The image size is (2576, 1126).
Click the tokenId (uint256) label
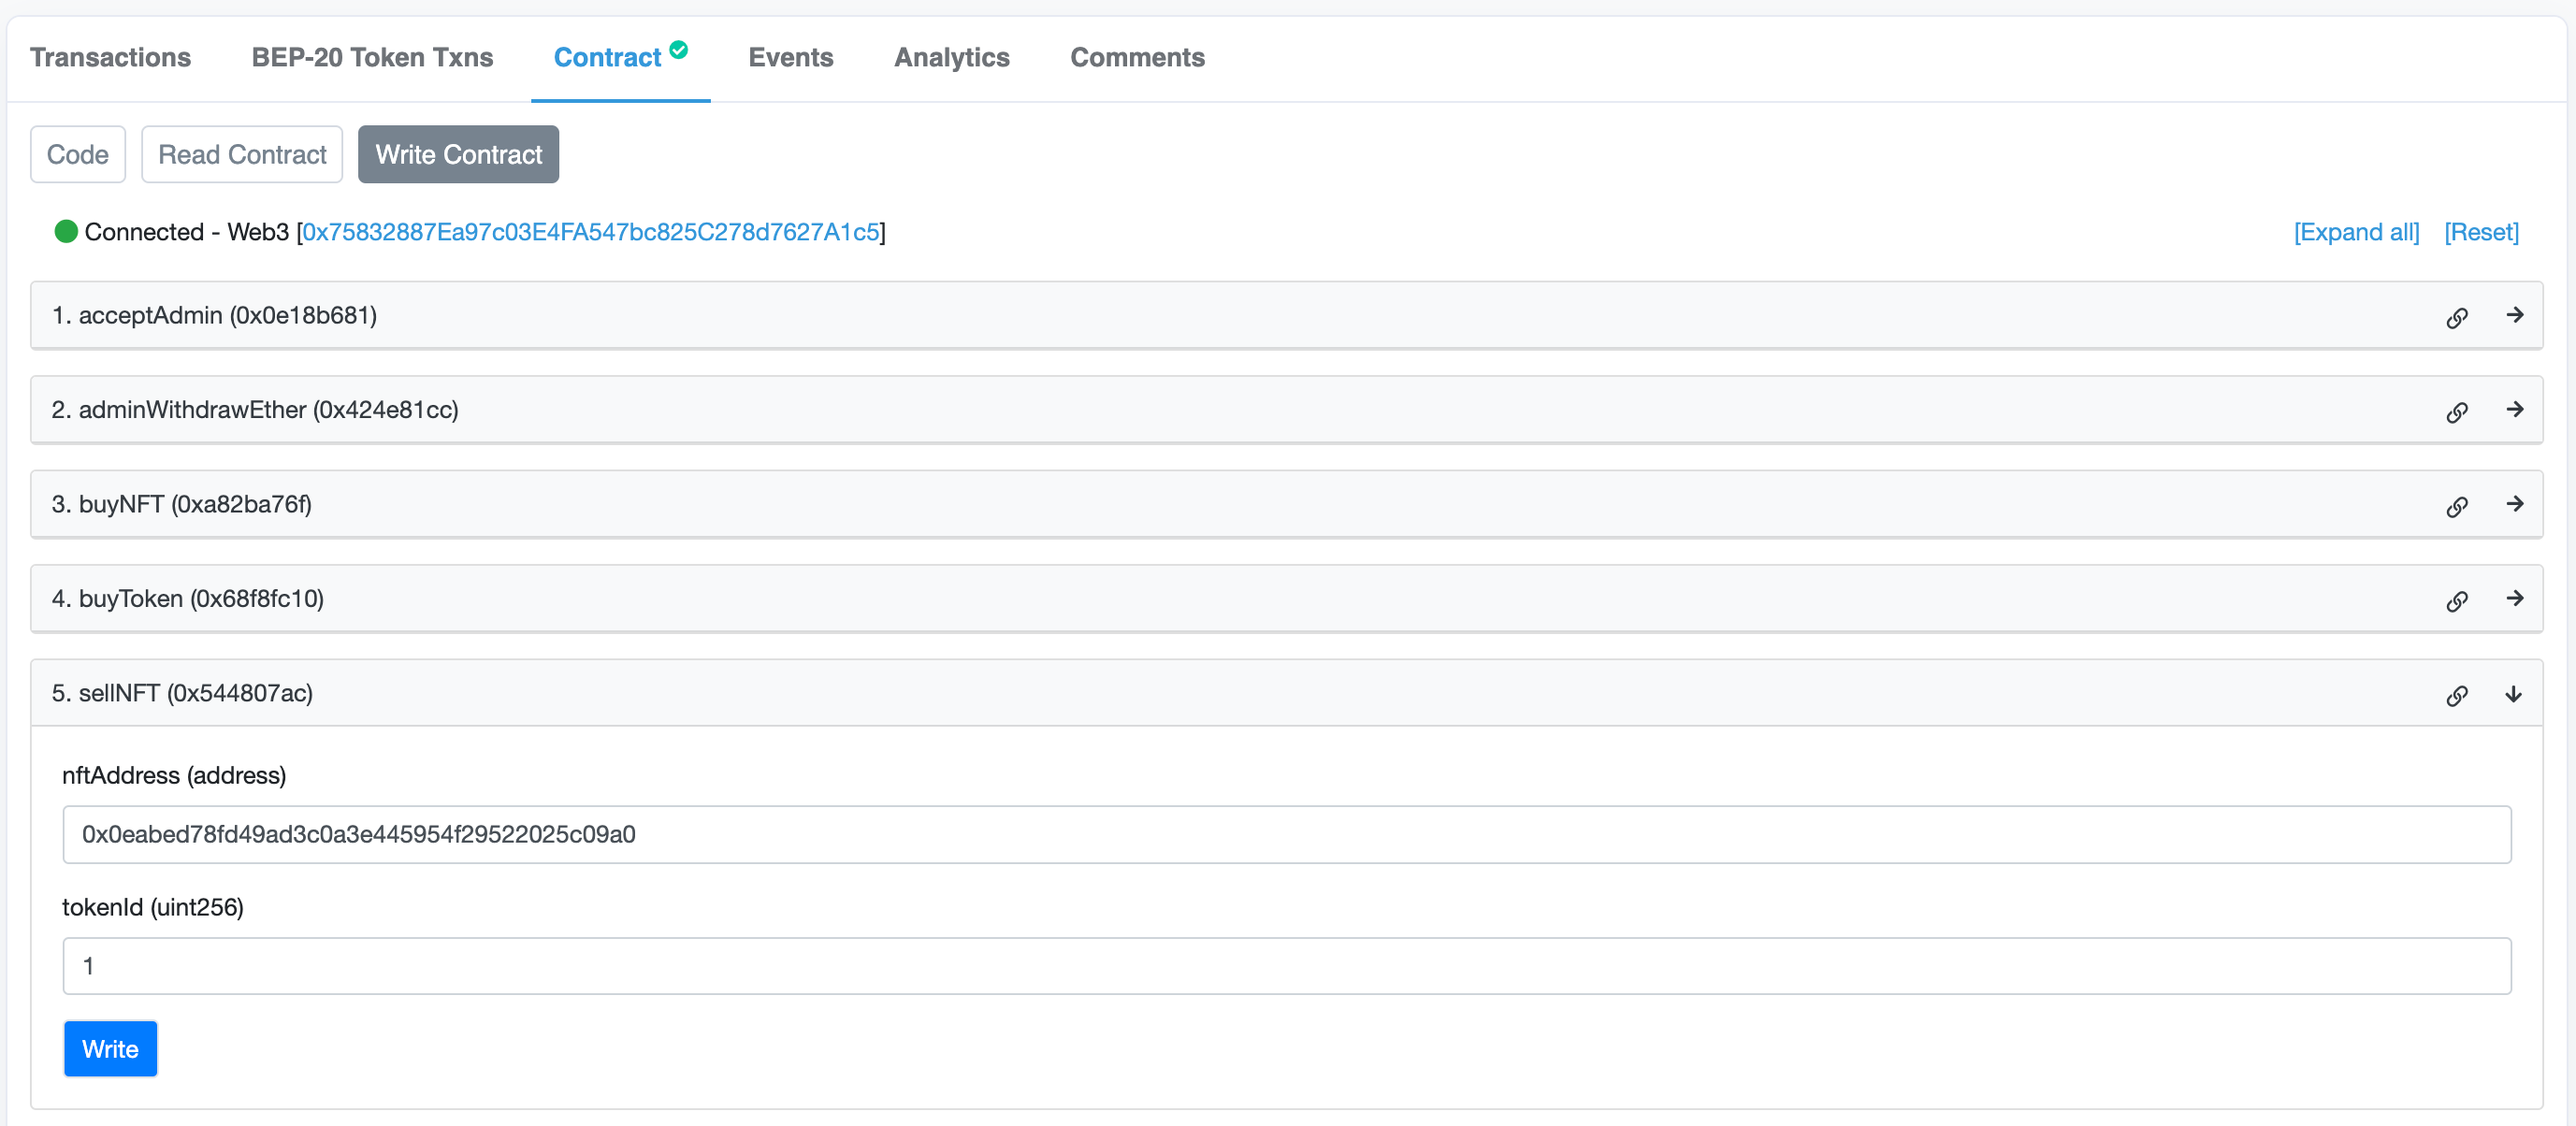153,907
